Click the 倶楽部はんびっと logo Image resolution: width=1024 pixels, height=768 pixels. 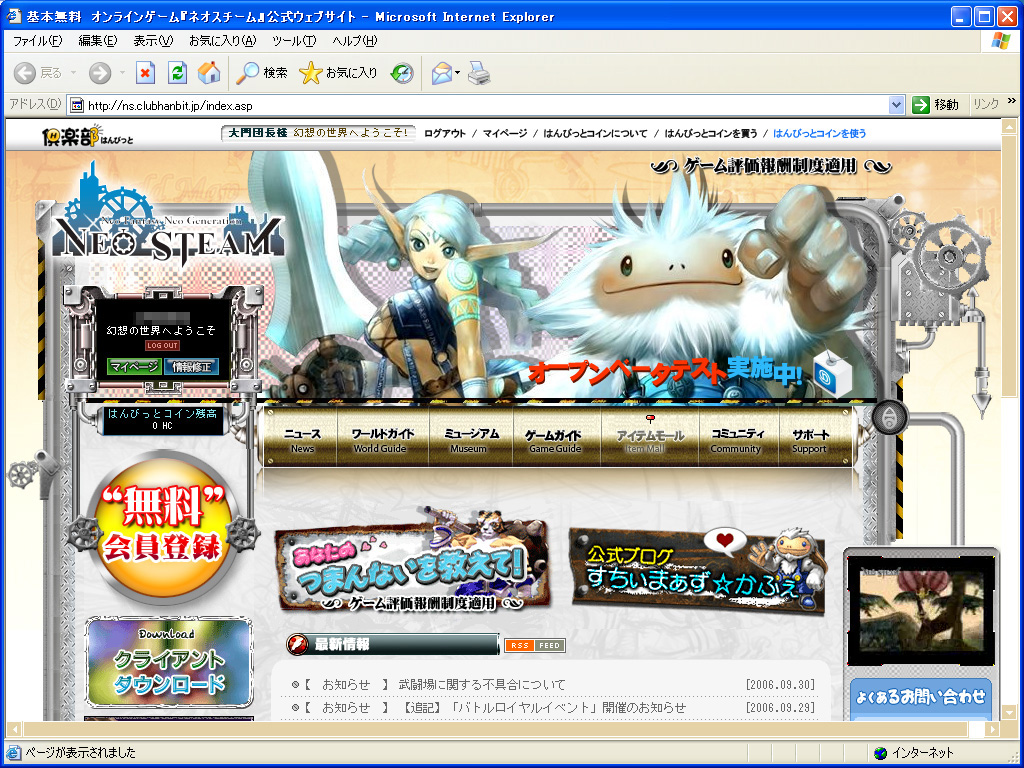[x=88, y=135]
